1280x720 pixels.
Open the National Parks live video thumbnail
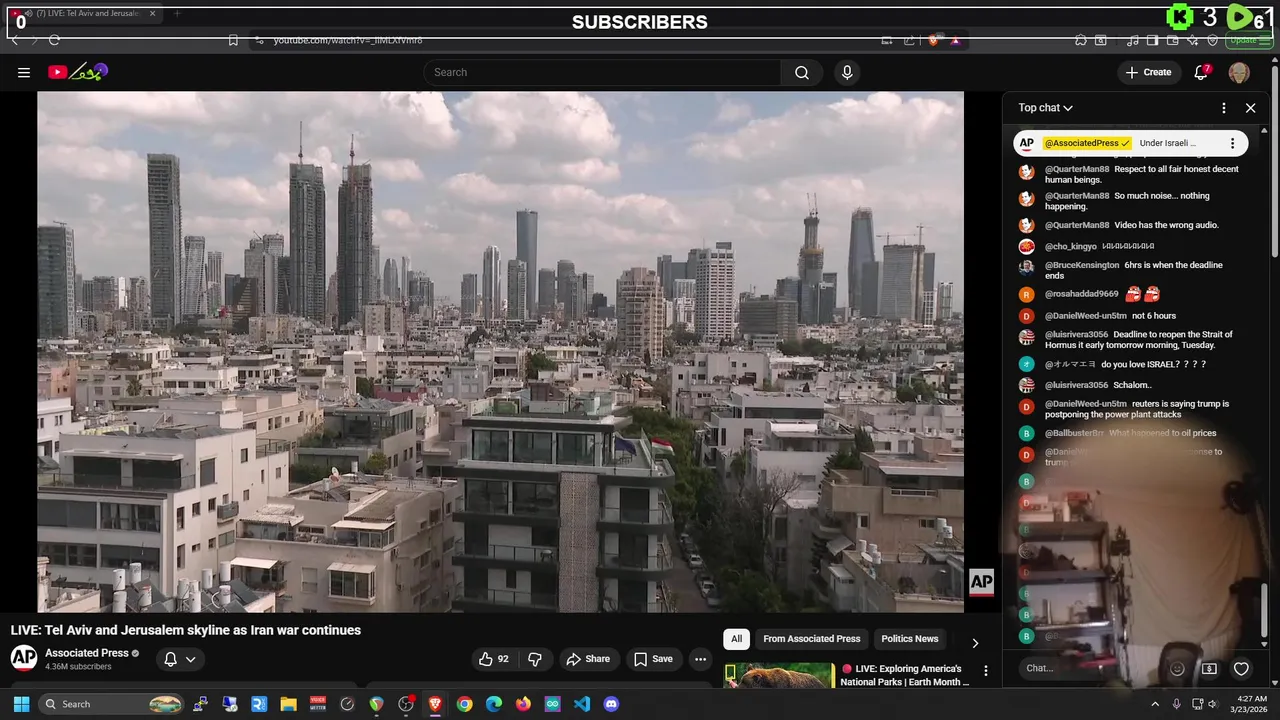coord(779,676)
